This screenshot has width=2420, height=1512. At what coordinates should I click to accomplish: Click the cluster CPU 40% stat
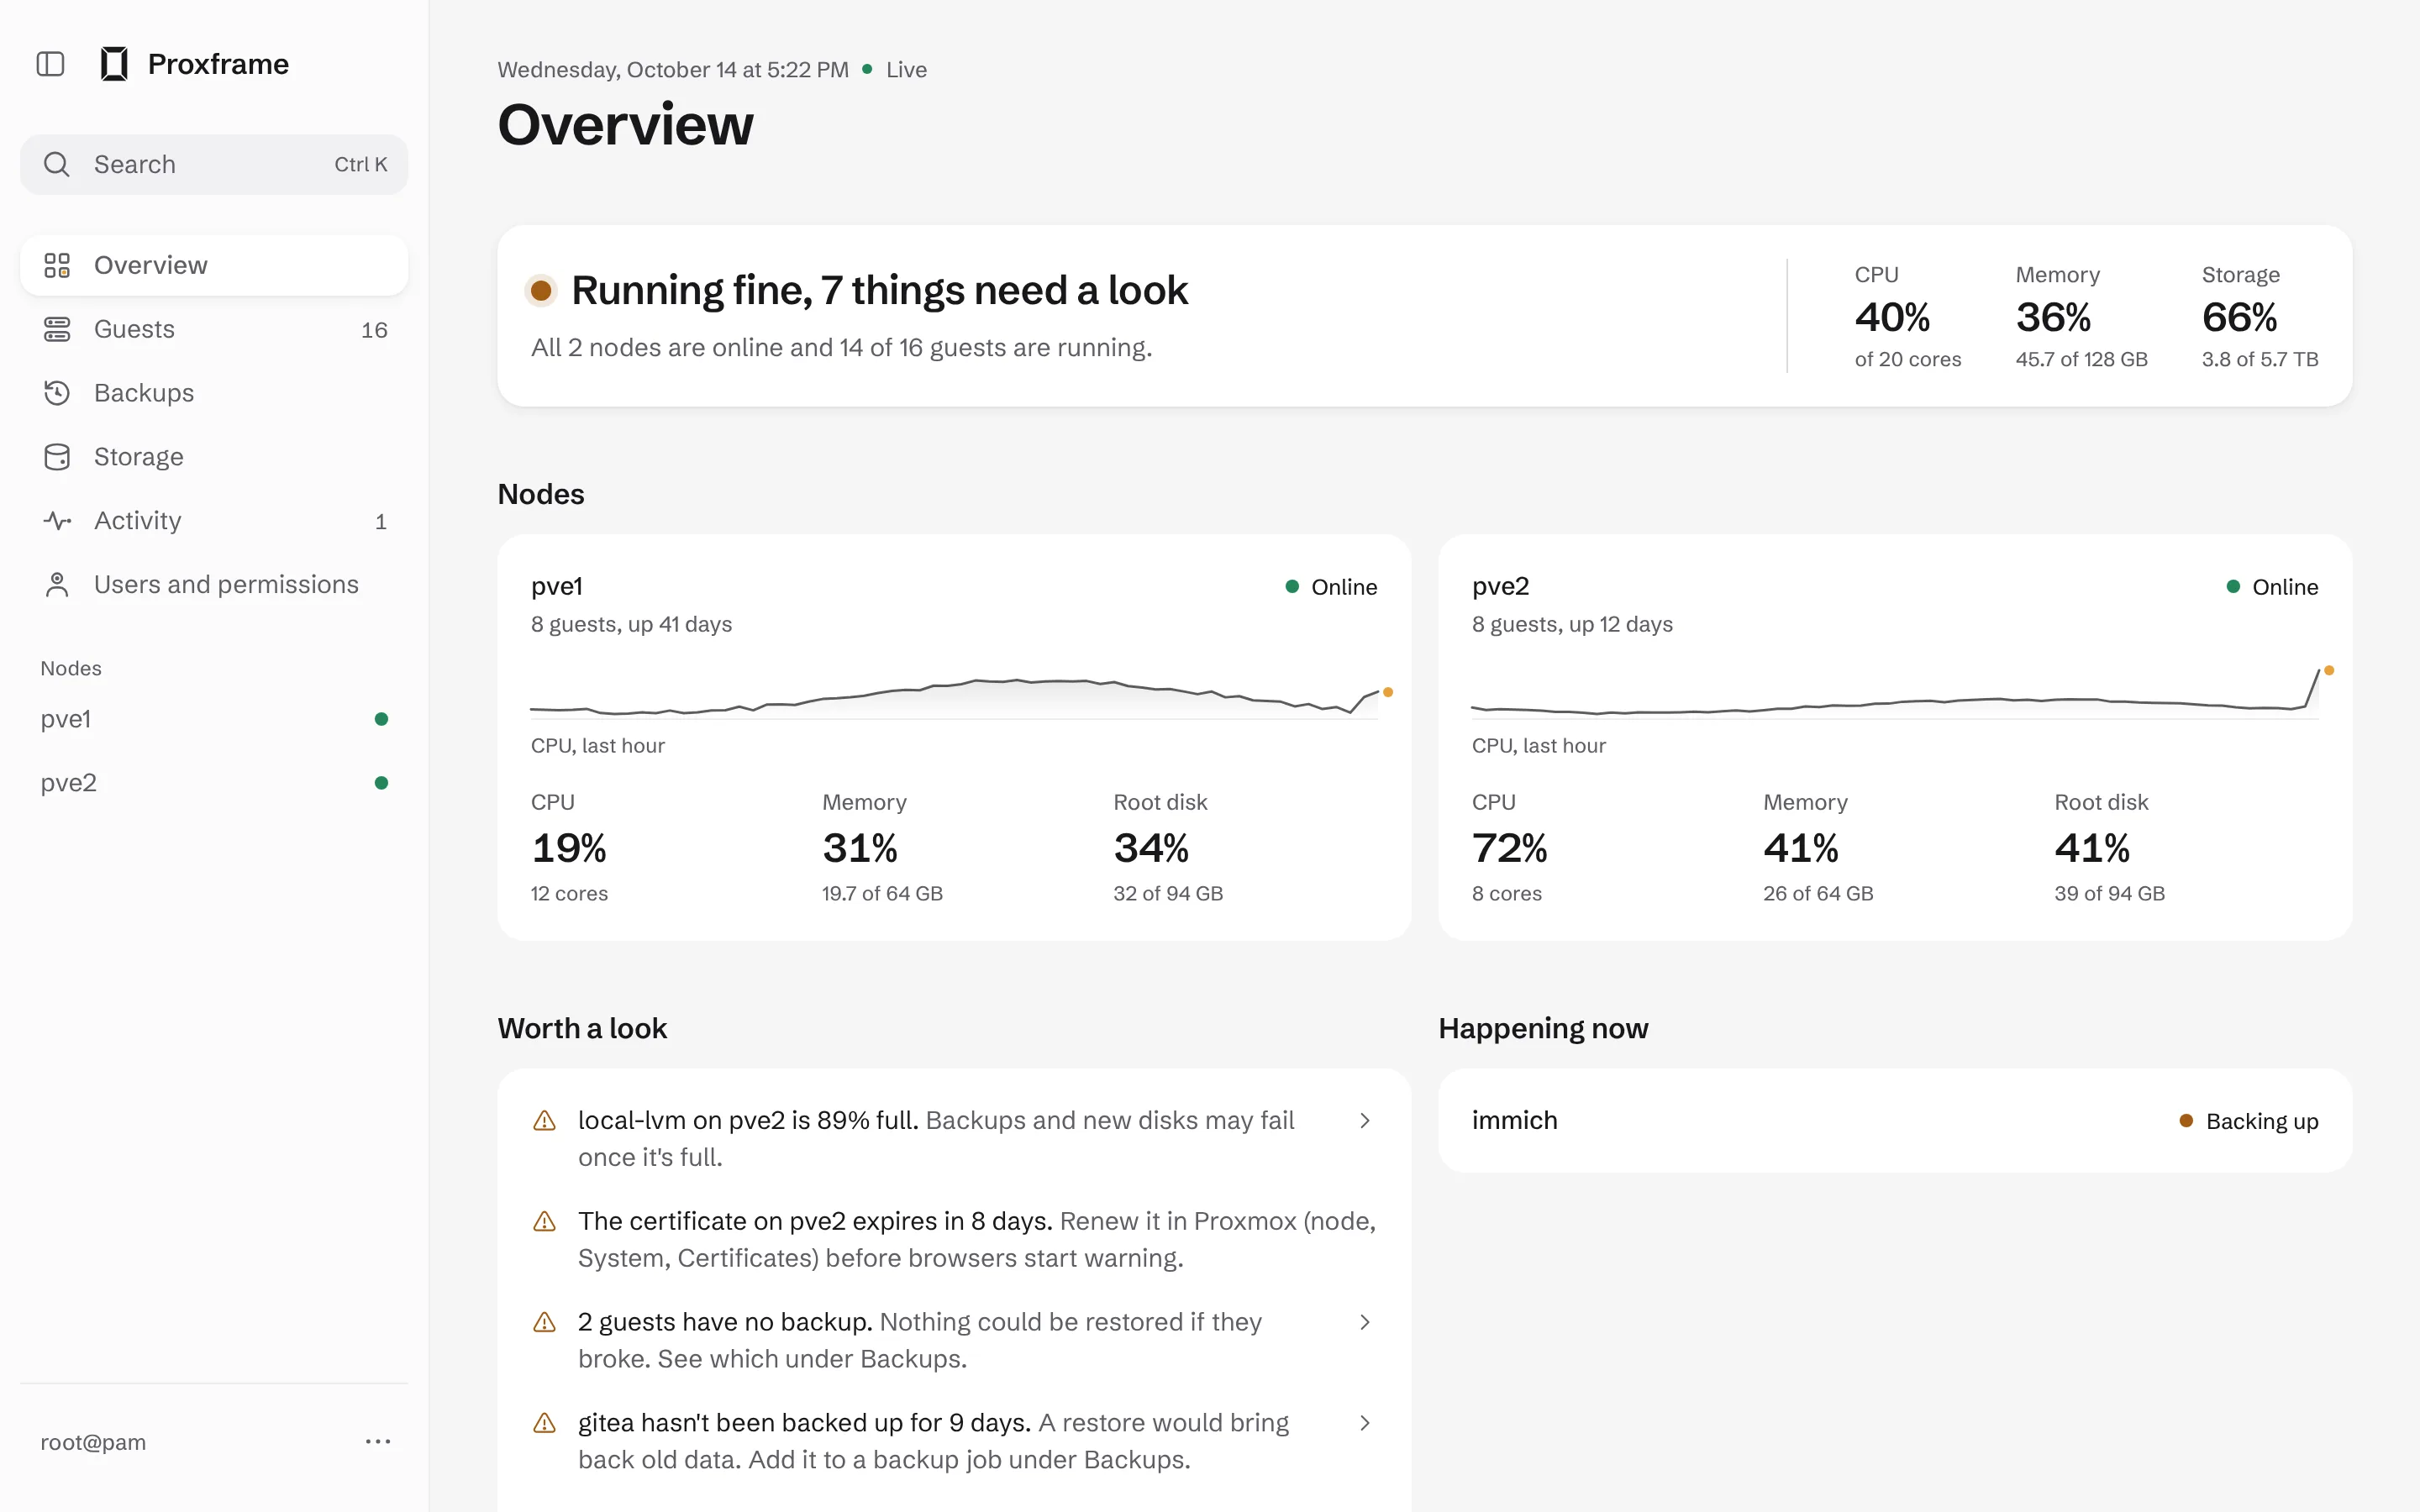click(x=1907, y=317)
